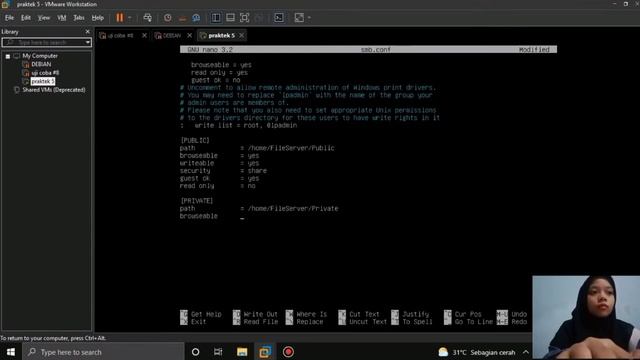Click the Write Out nano shortcut label
Viewport: 640px width, 360px height.
coord(260,314)
